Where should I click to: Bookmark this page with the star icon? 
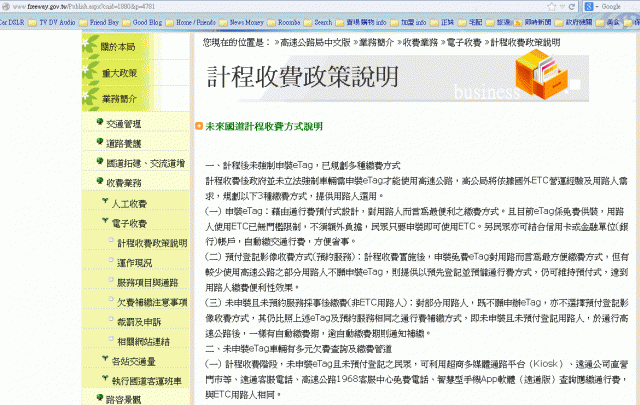pos(551,7)
